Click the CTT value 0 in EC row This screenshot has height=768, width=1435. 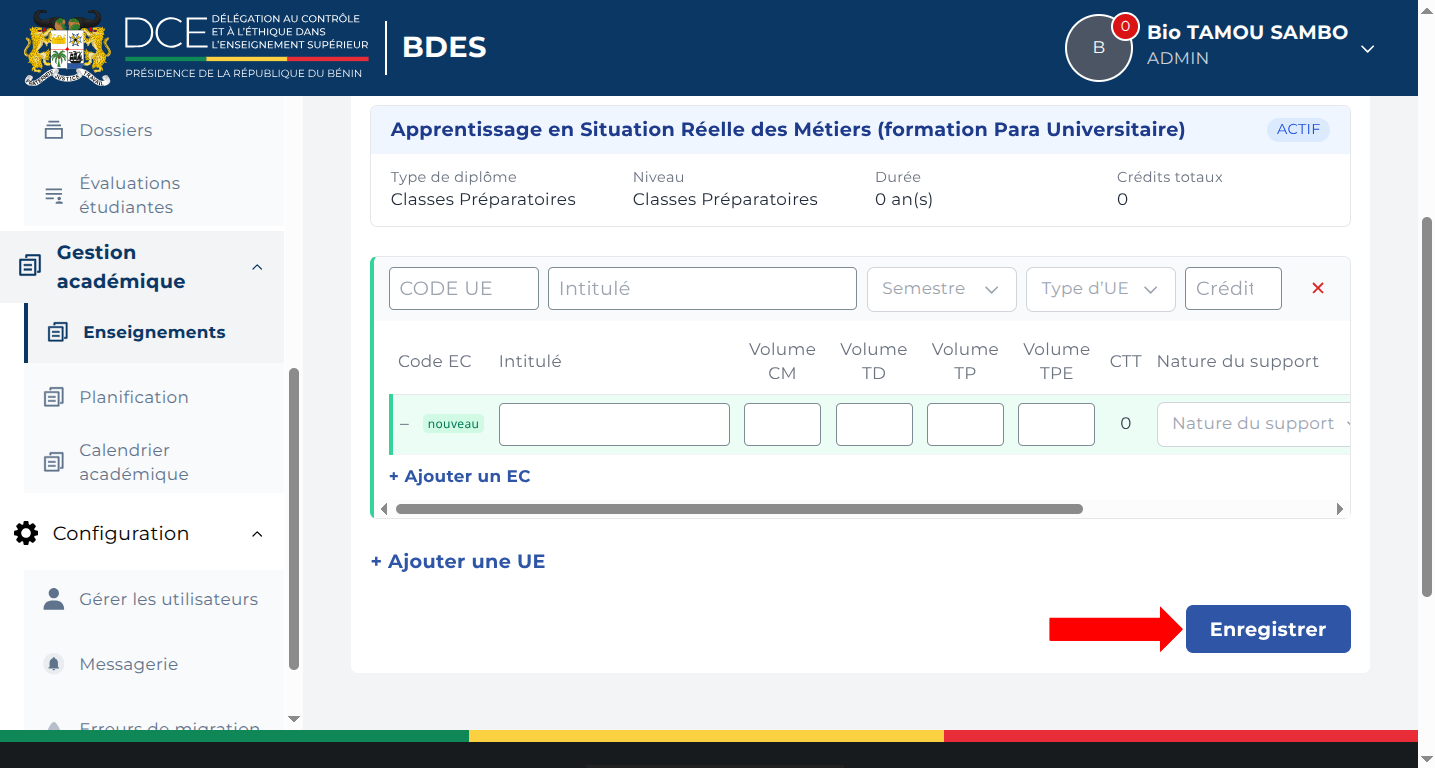click(x=1125, y=424)
